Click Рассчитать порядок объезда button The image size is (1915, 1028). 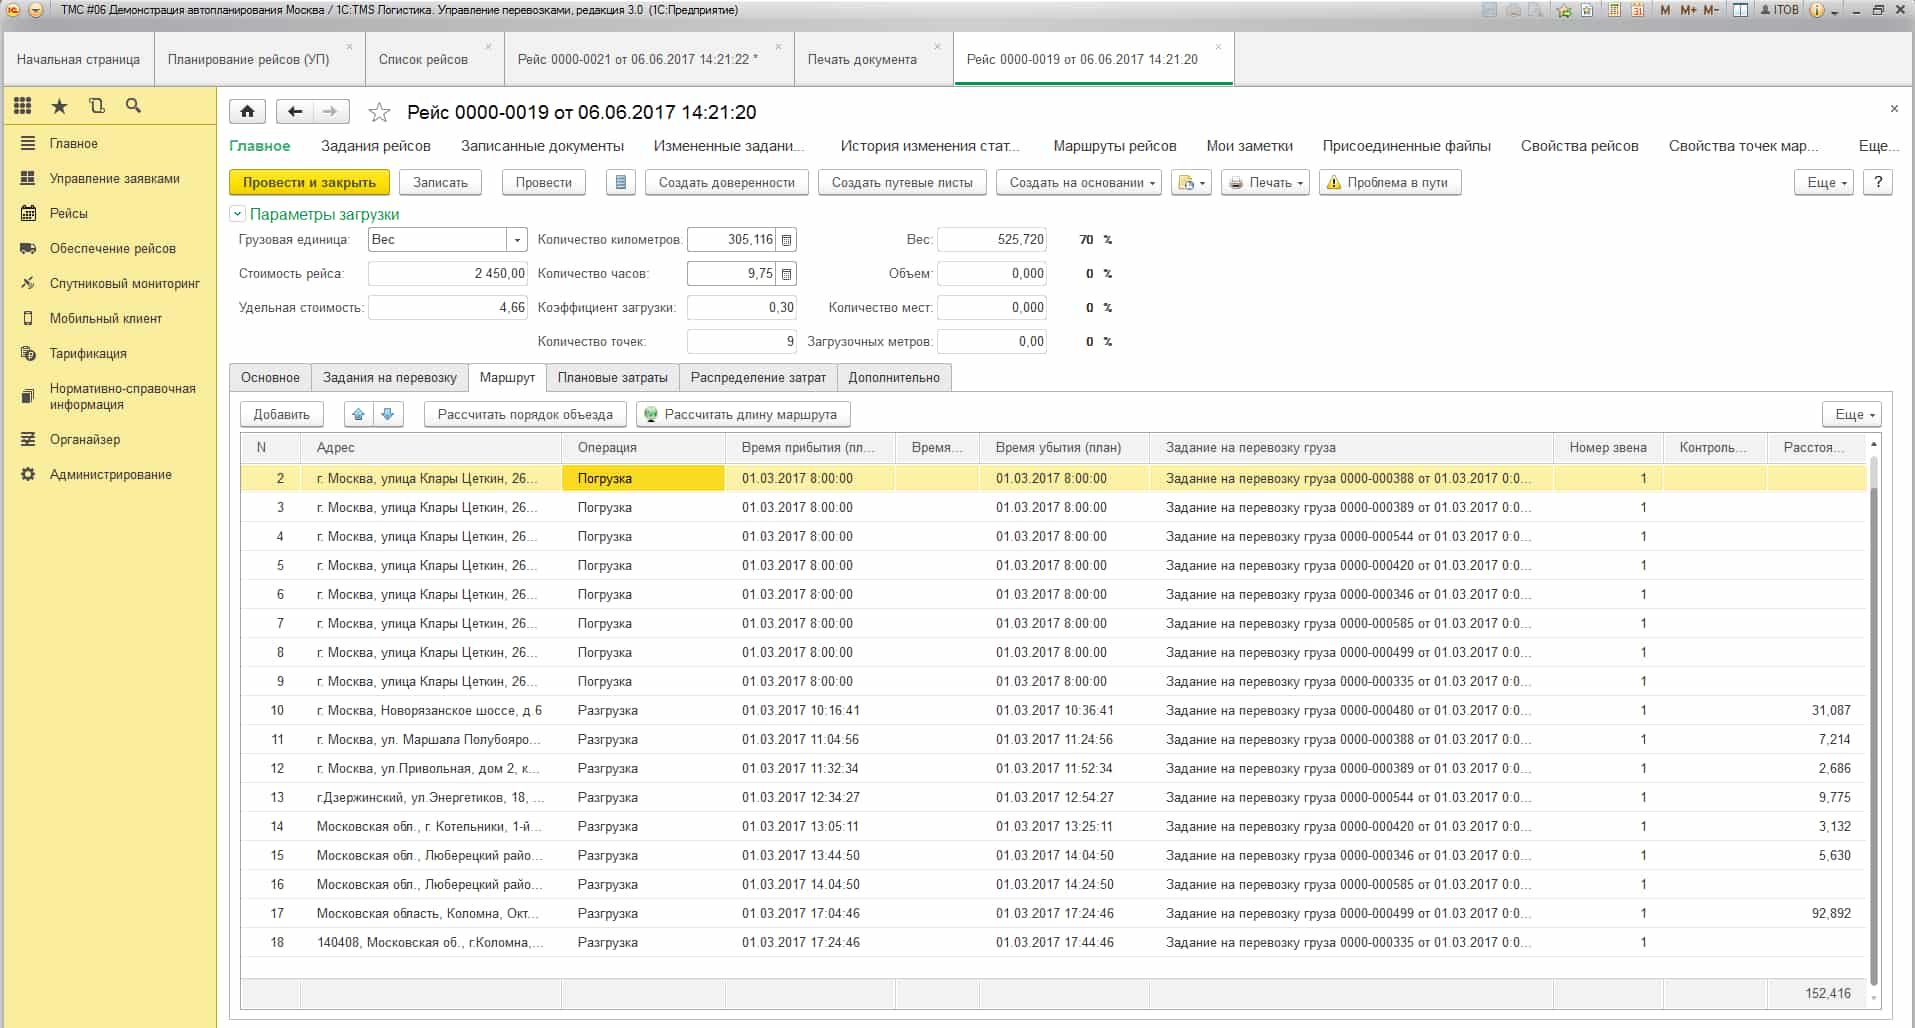click(525, 414)
